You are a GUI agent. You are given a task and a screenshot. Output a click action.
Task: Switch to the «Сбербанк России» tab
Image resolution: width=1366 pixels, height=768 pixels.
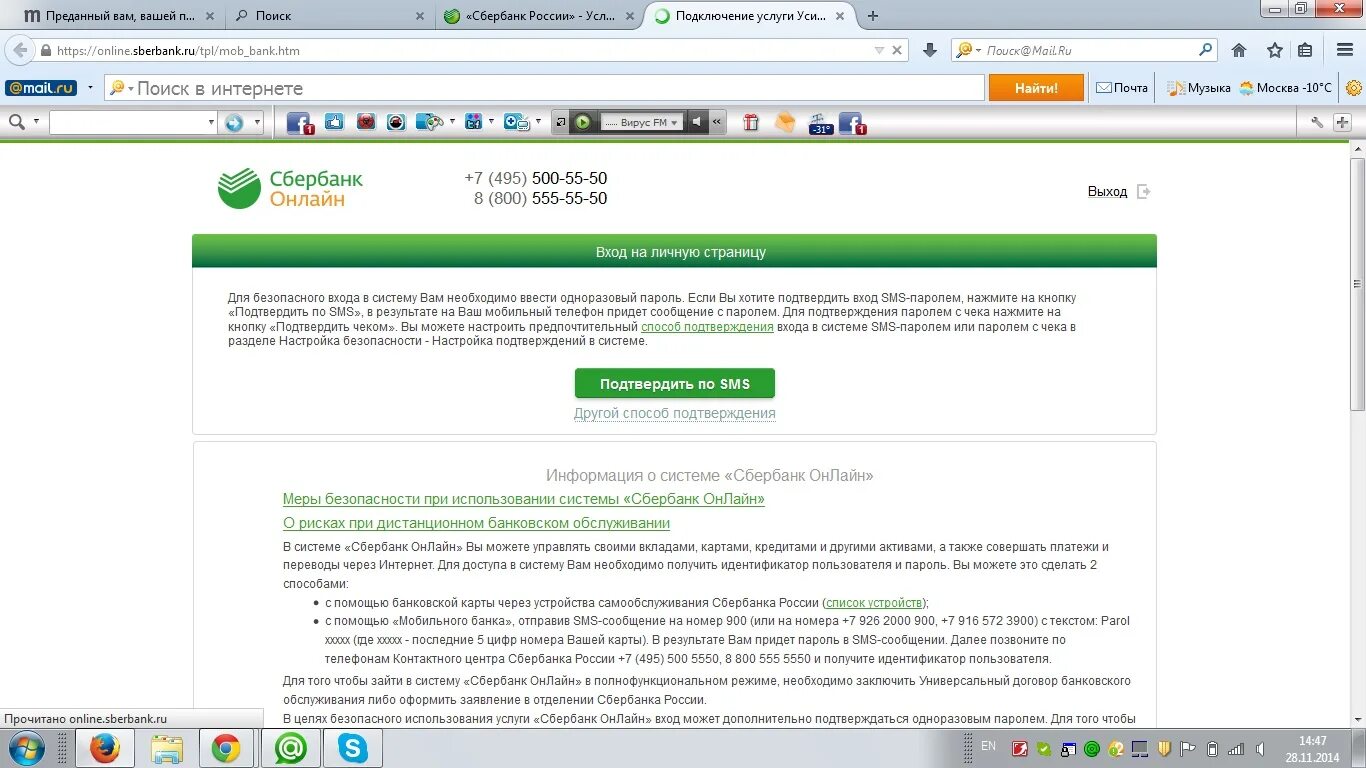pyautogui.click(x=540, y=16)
